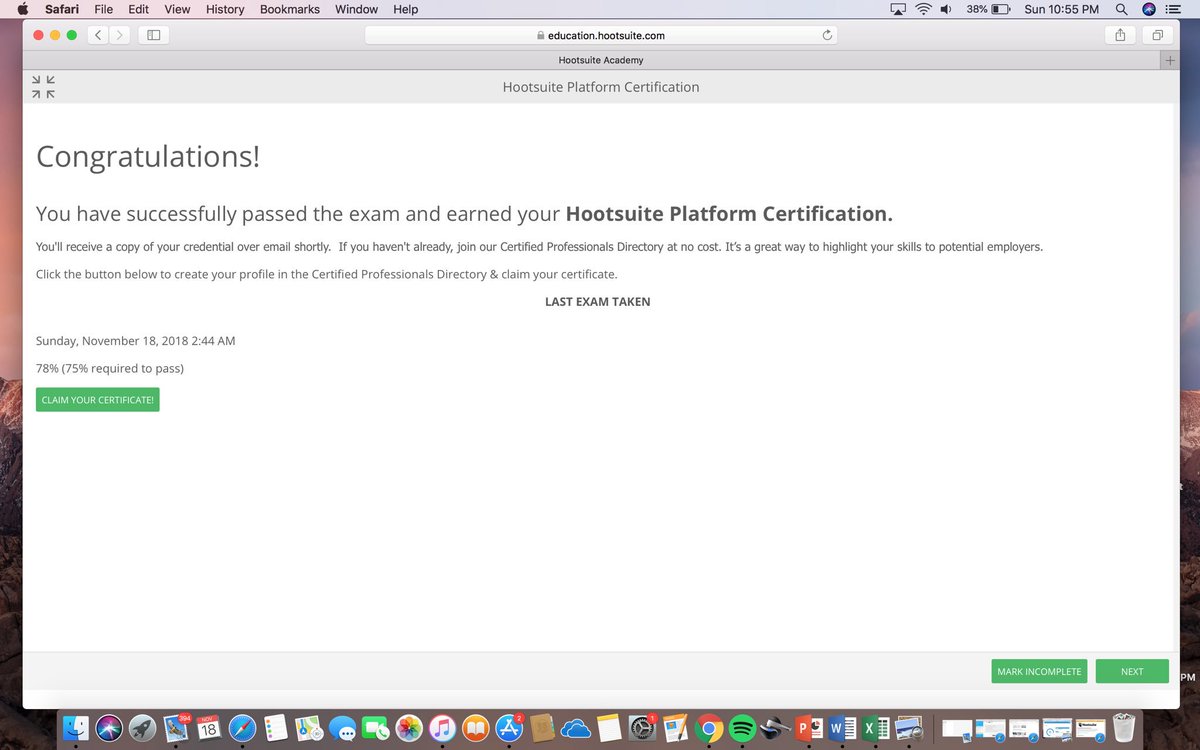Open Spotlight search in menu bar
This screenshot has height=750, width=1200.
(1121, 9)
